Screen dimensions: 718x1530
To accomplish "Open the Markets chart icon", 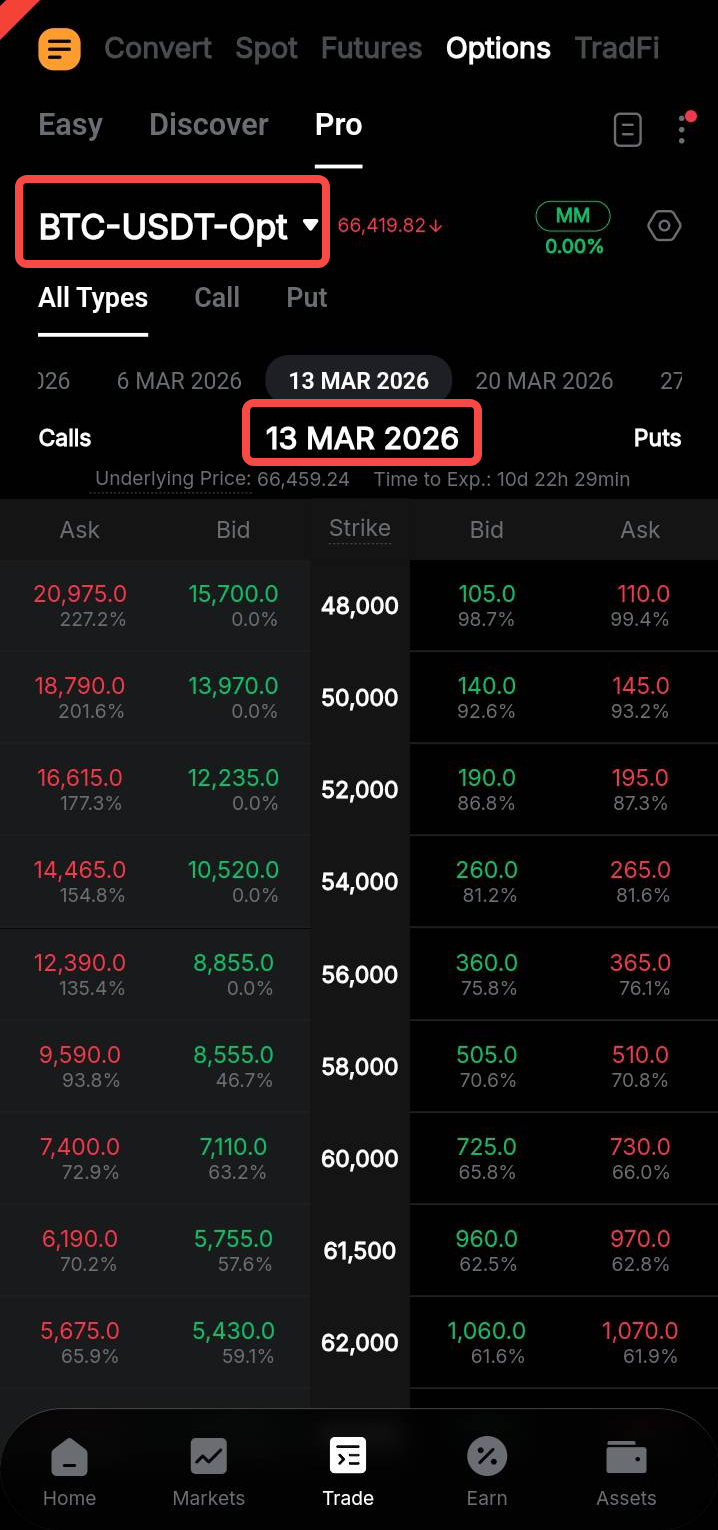I will pyautogui.click(x=208, y=1470).
